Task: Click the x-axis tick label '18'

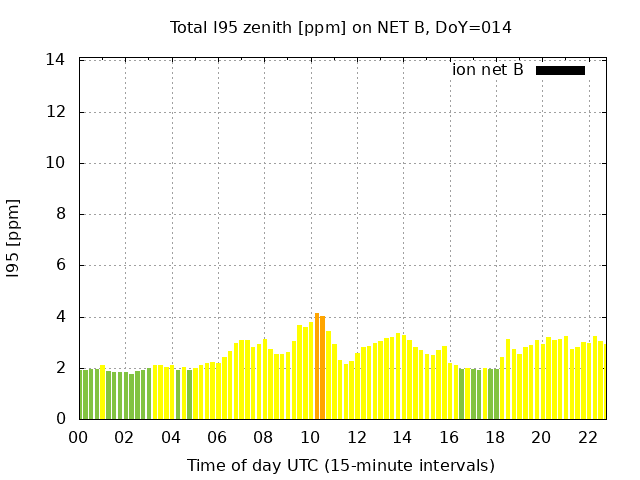Action: pyautogui.click(x=495, y=437)
